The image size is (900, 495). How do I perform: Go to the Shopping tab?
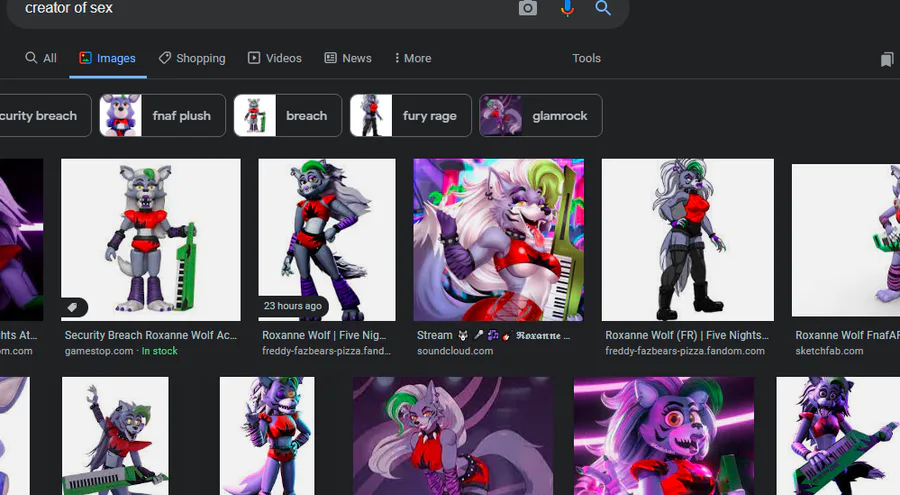pyautogui.click(x=192, y=58)
